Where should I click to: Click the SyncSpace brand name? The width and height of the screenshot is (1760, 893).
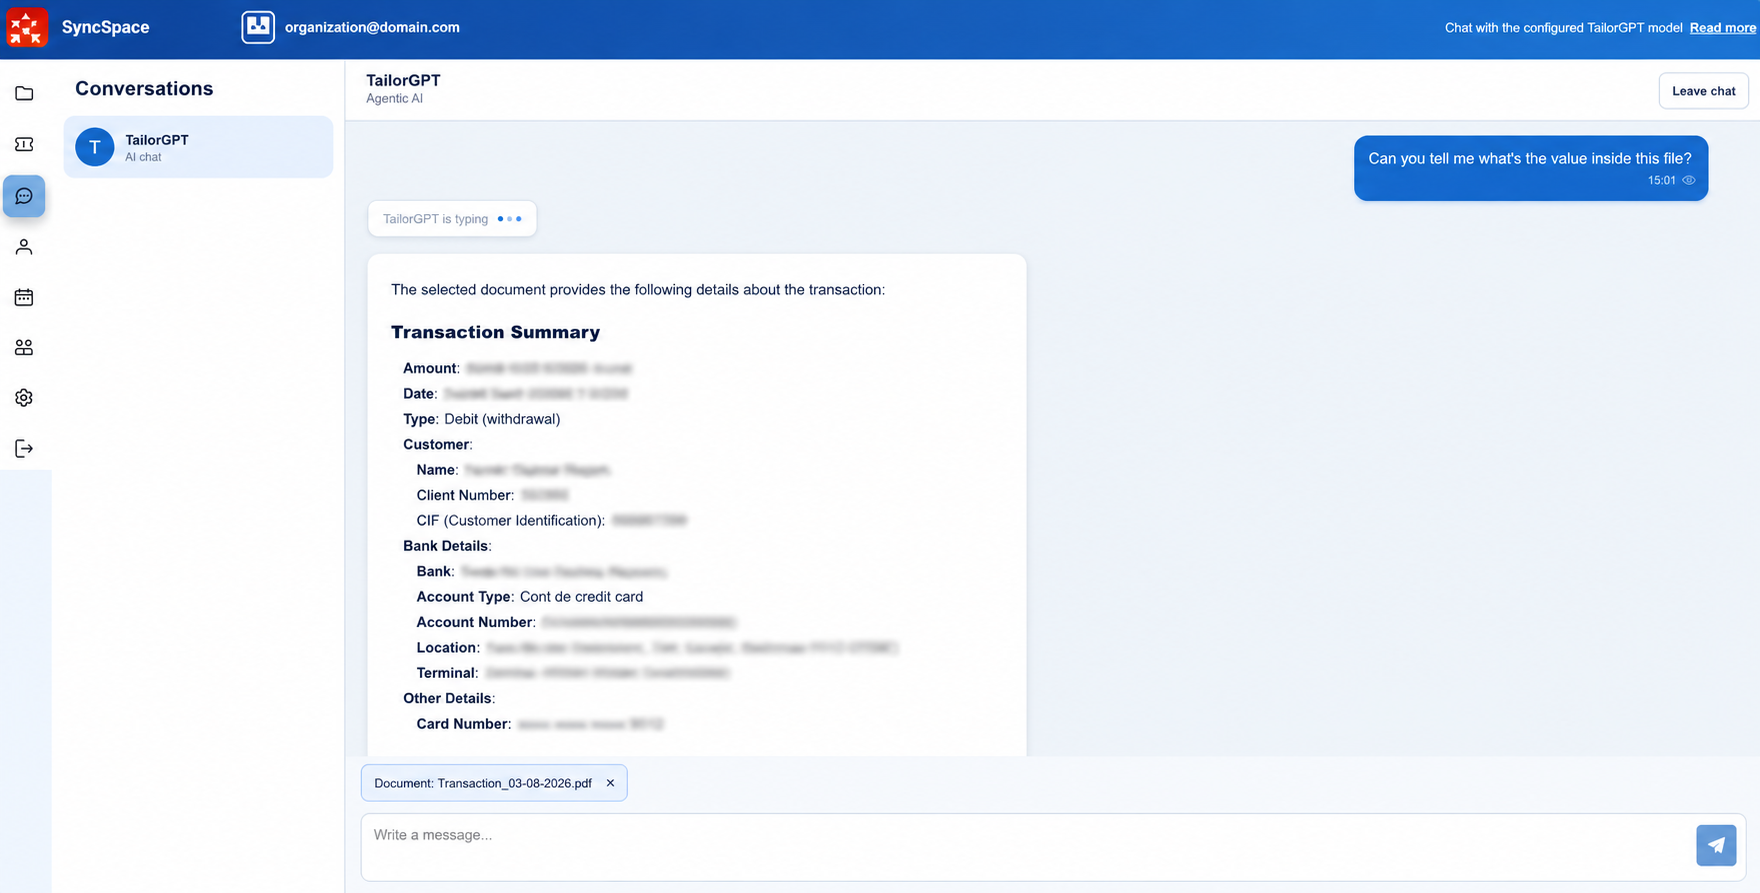(x=105, y=27)
